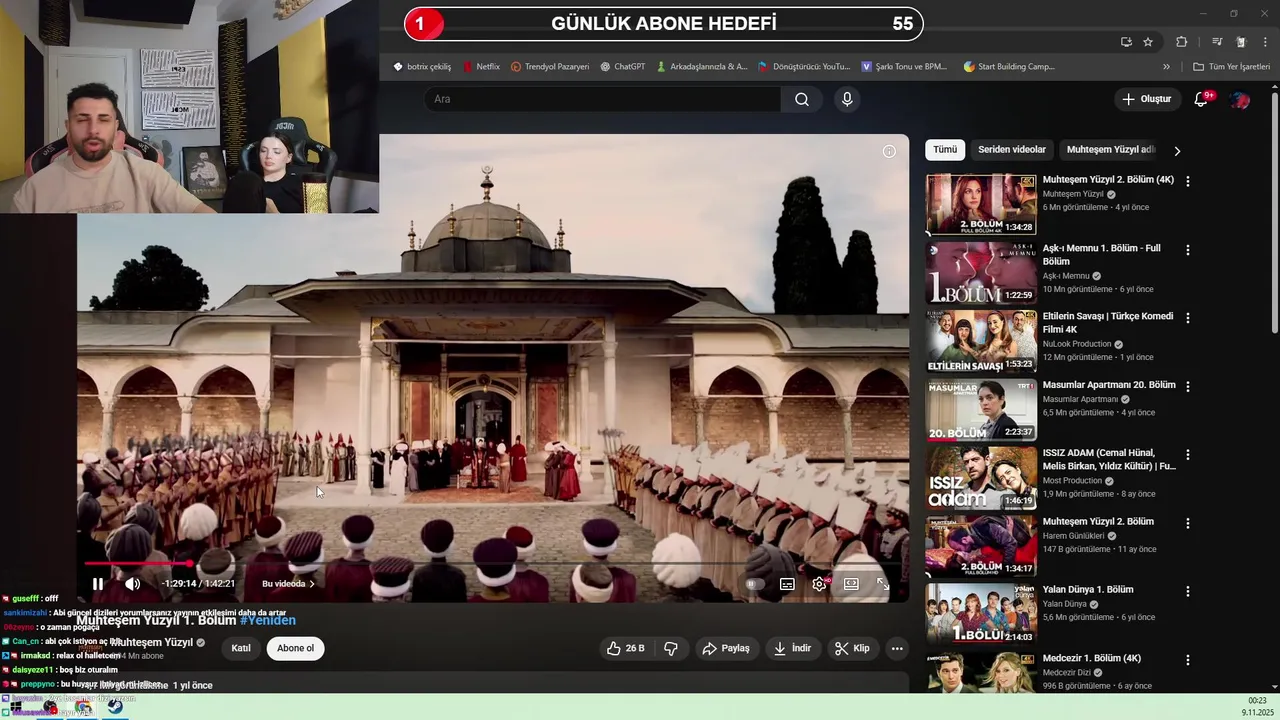The height and width of the screenshot is (720, 1280).
Task: Open ChatGPT bookmark
Action: 622,67
